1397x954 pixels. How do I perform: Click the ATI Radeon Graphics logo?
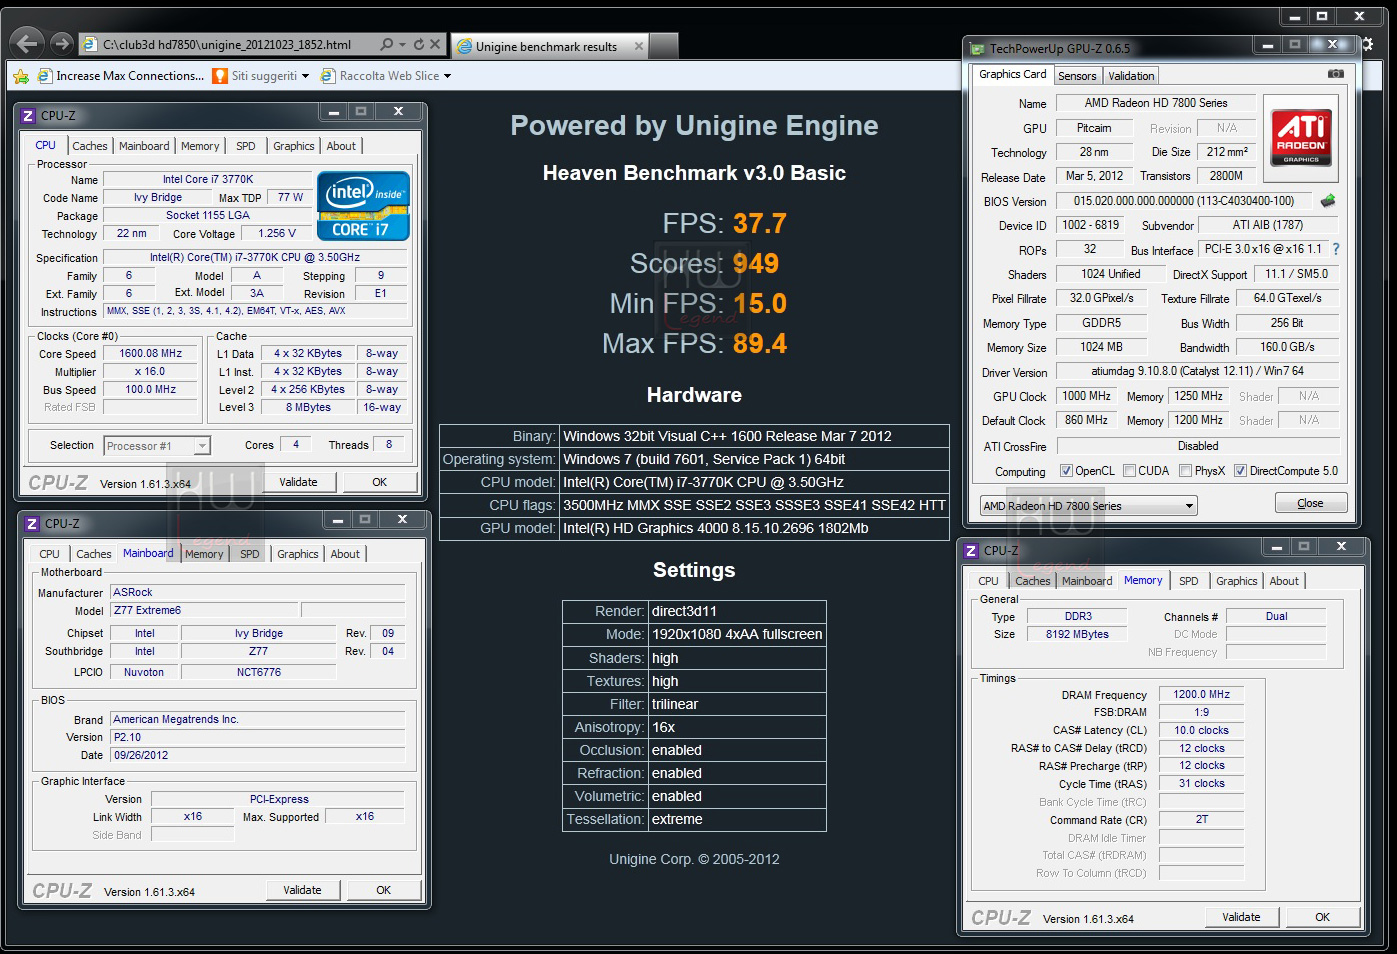1301,136
